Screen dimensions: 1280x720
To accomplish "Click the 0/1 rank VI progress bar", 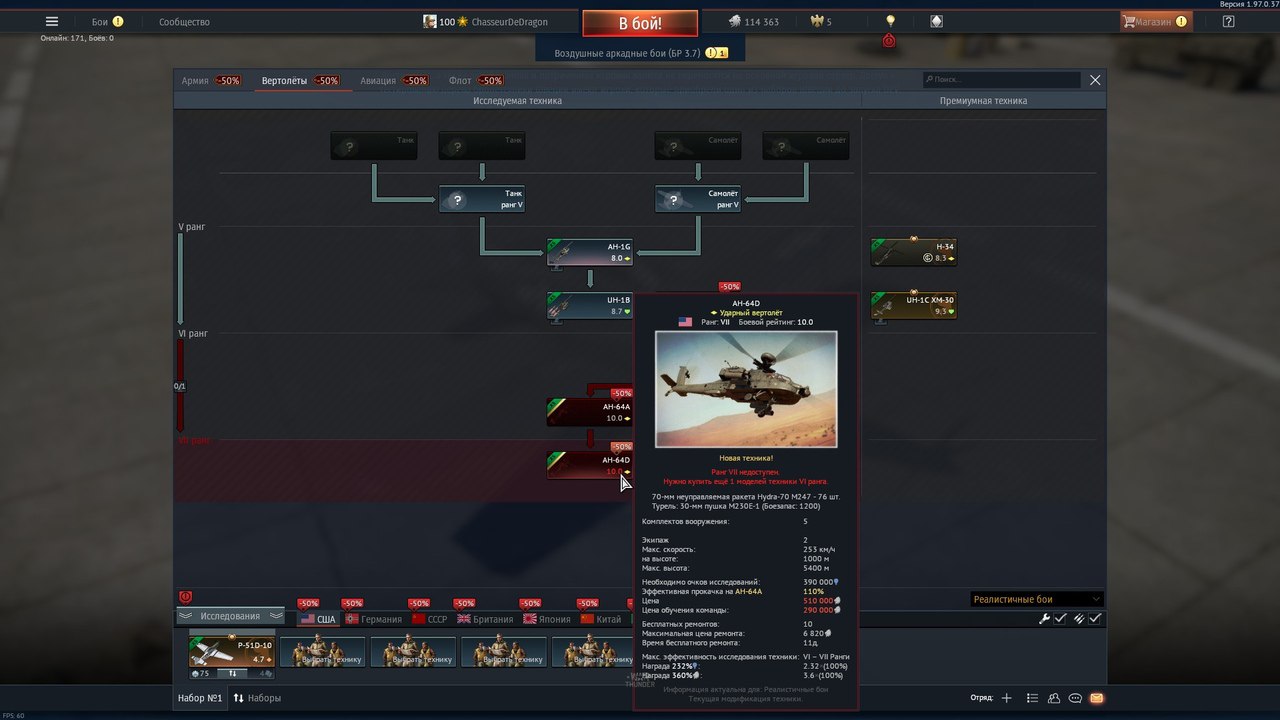I will 181,386.
